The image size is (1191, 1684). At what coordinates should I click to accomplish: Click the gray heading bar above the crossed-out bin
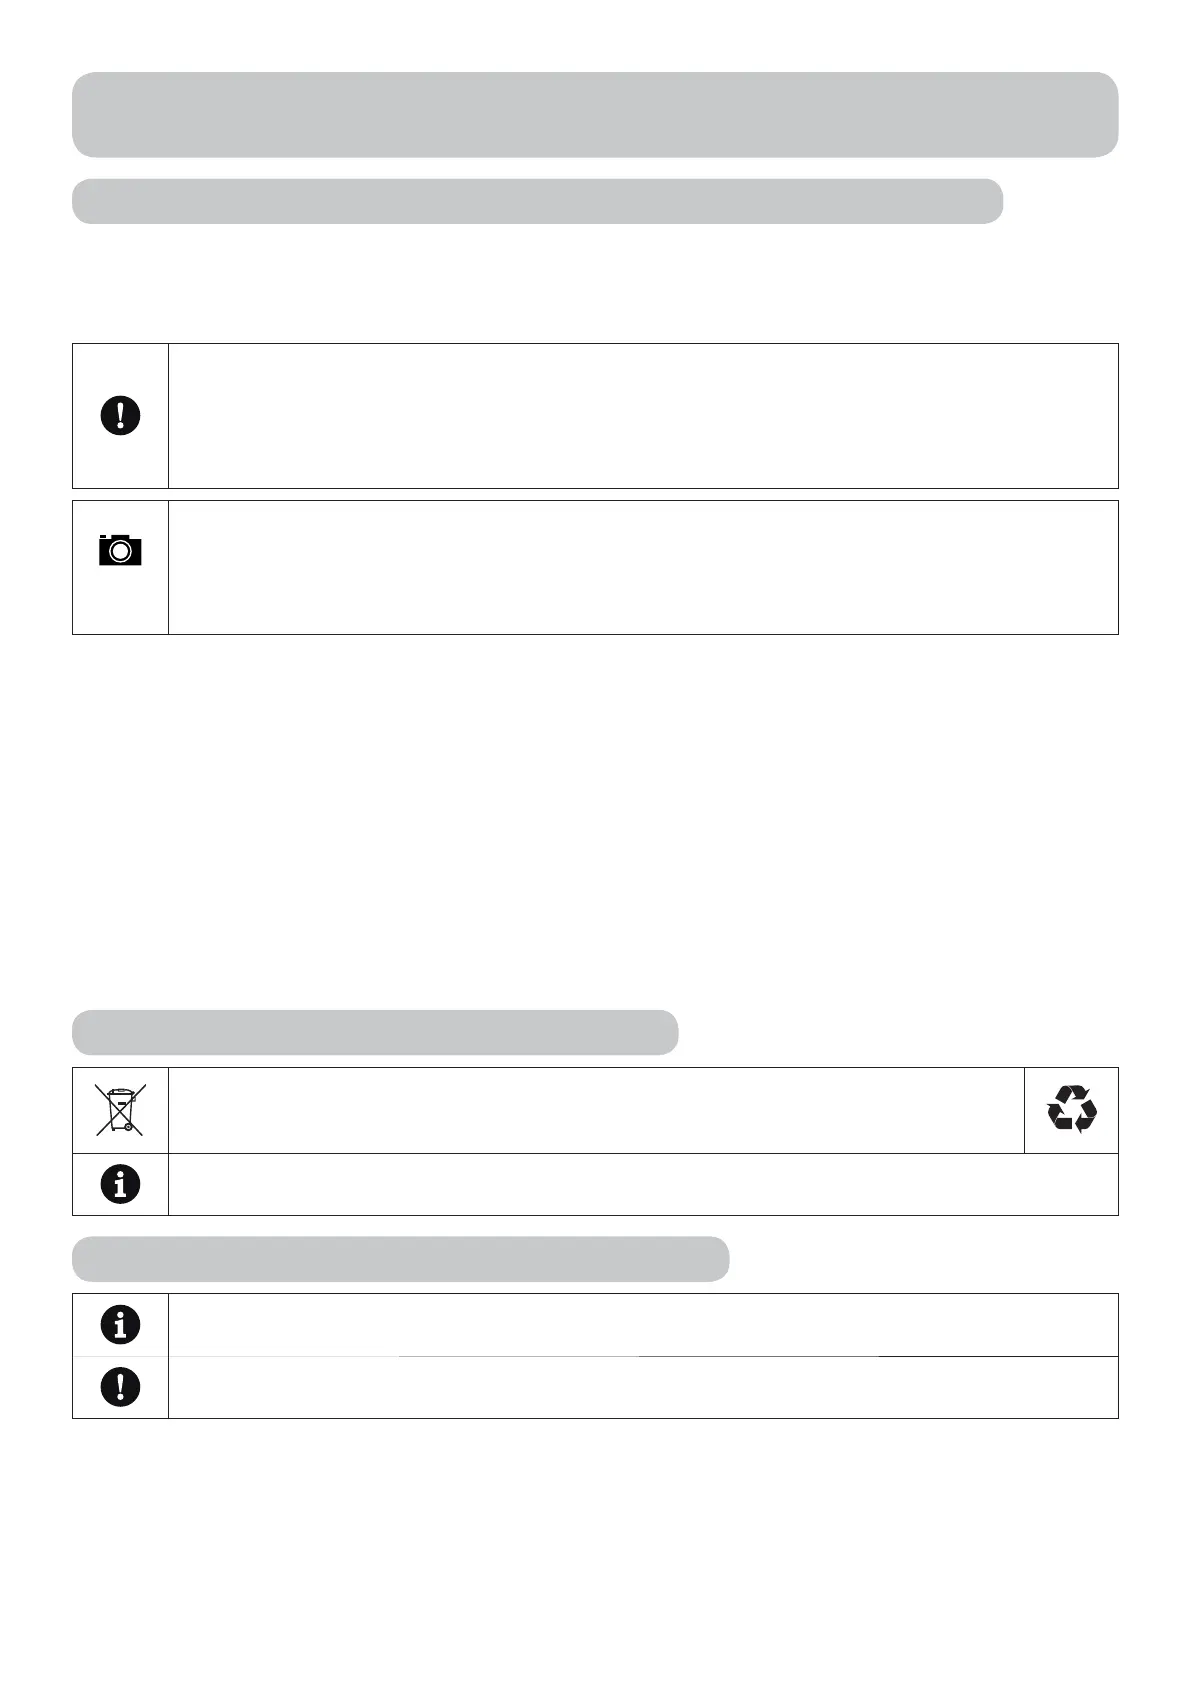tap(375, 1032)
